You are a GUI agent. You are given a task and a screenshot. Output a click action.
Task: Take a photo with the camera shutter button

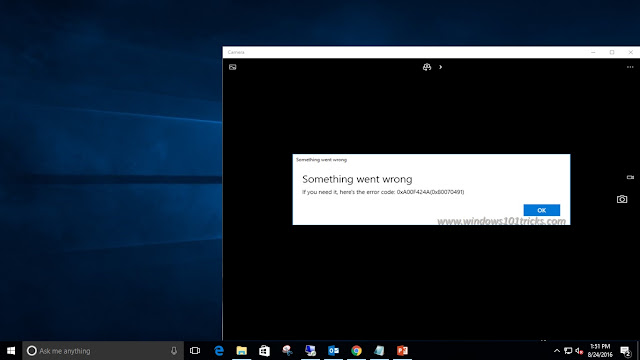[622, 199]
